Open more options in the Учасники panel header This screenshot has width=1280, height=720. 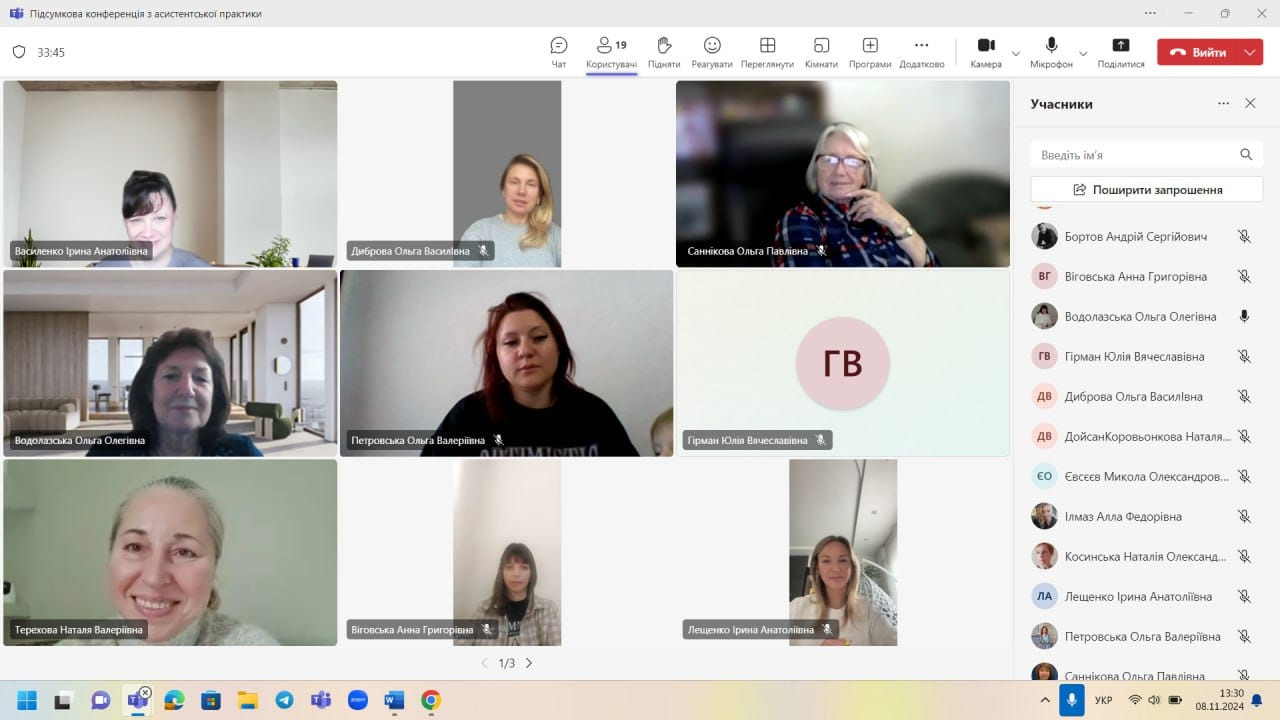(x=1223, y=103)
